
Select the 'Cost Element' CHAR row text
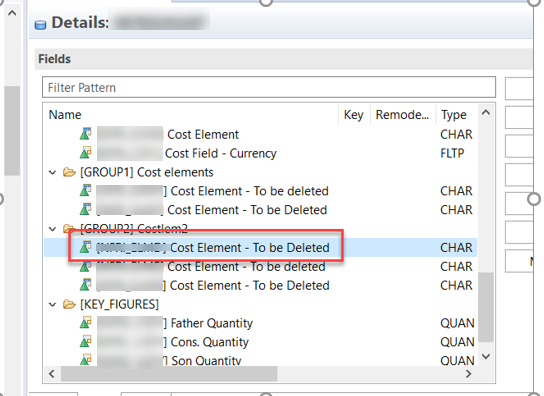pos(203,134)
